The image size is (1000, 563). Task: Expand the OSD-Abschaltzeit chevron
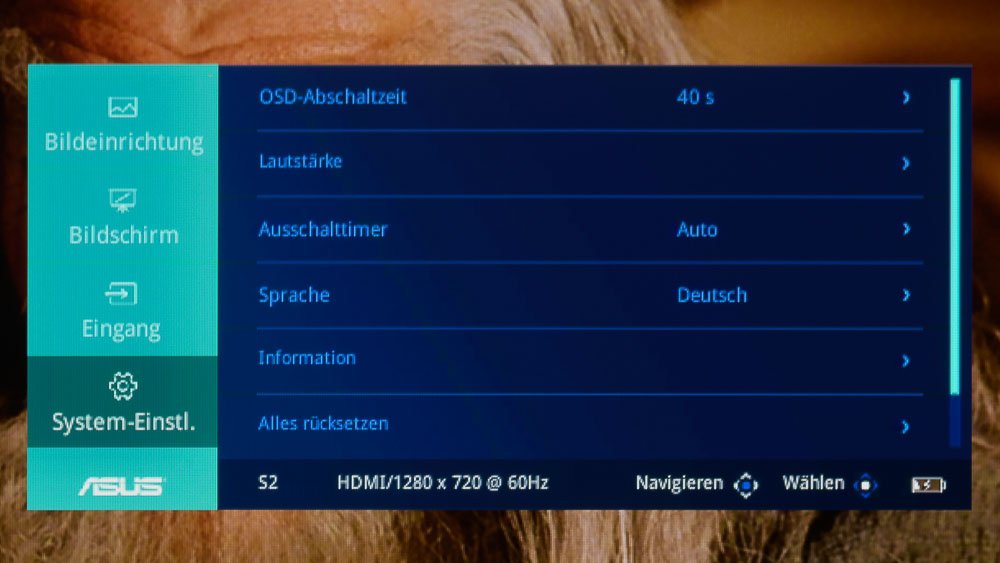coord(906,97)
